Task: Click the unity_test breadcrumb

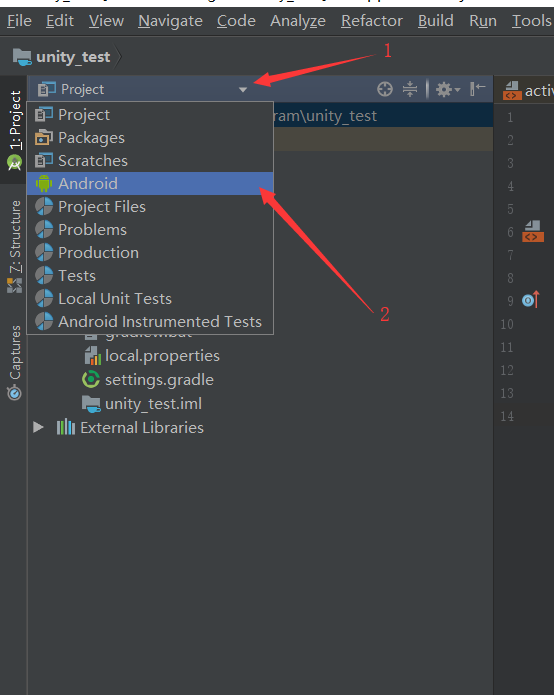Action: pyautogui.click(x=73, y=57)
